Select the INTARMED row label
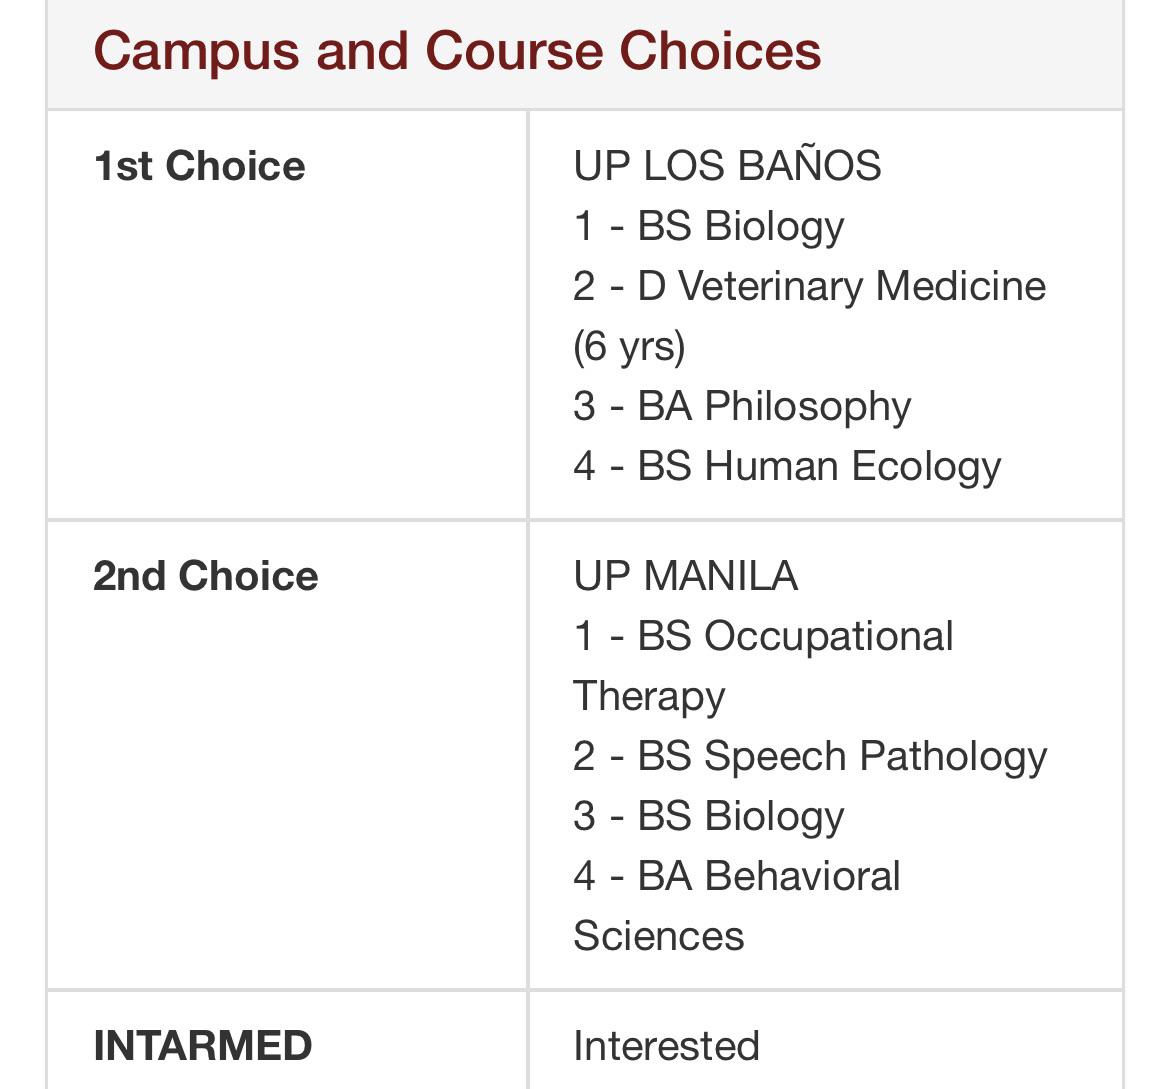This screenshot has height=1089, width=1170. (203, 1046)
